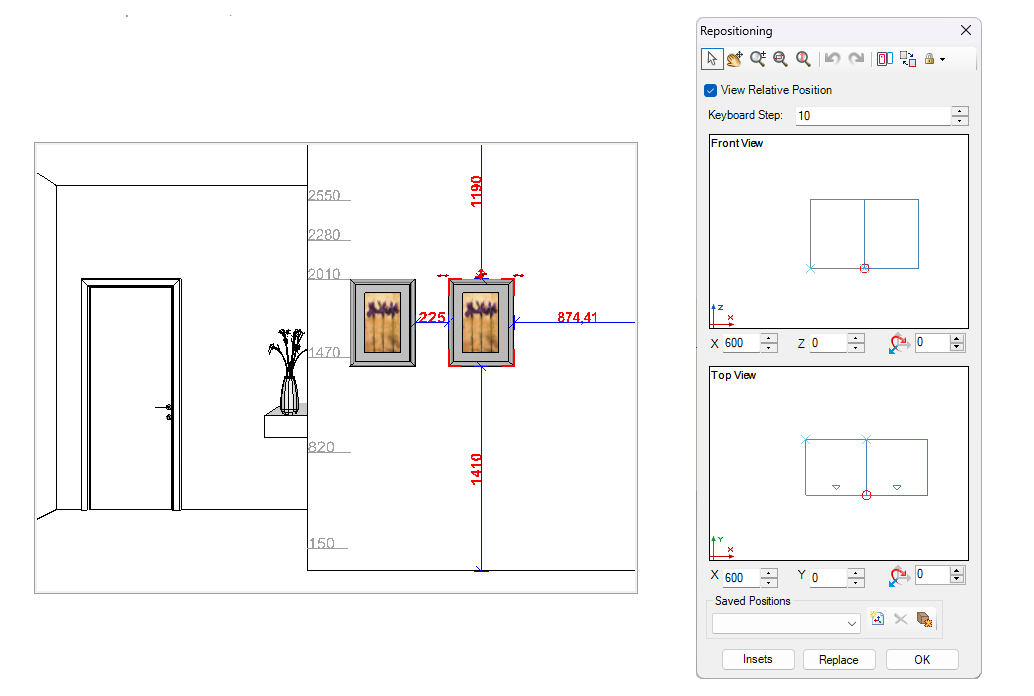
Task: Click the door in the elevation drawing
Action: point(131,395)
